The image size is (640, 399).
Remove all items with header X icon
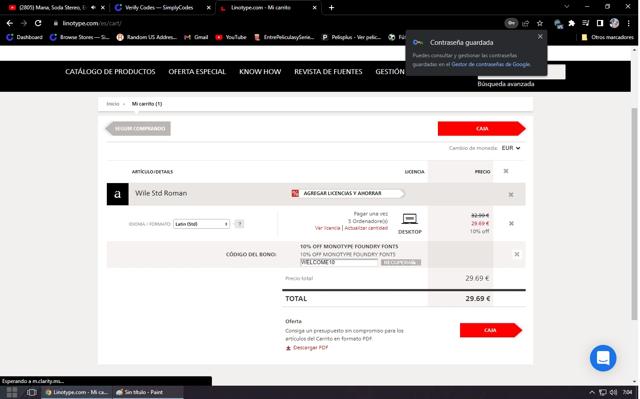pos(506,171)
